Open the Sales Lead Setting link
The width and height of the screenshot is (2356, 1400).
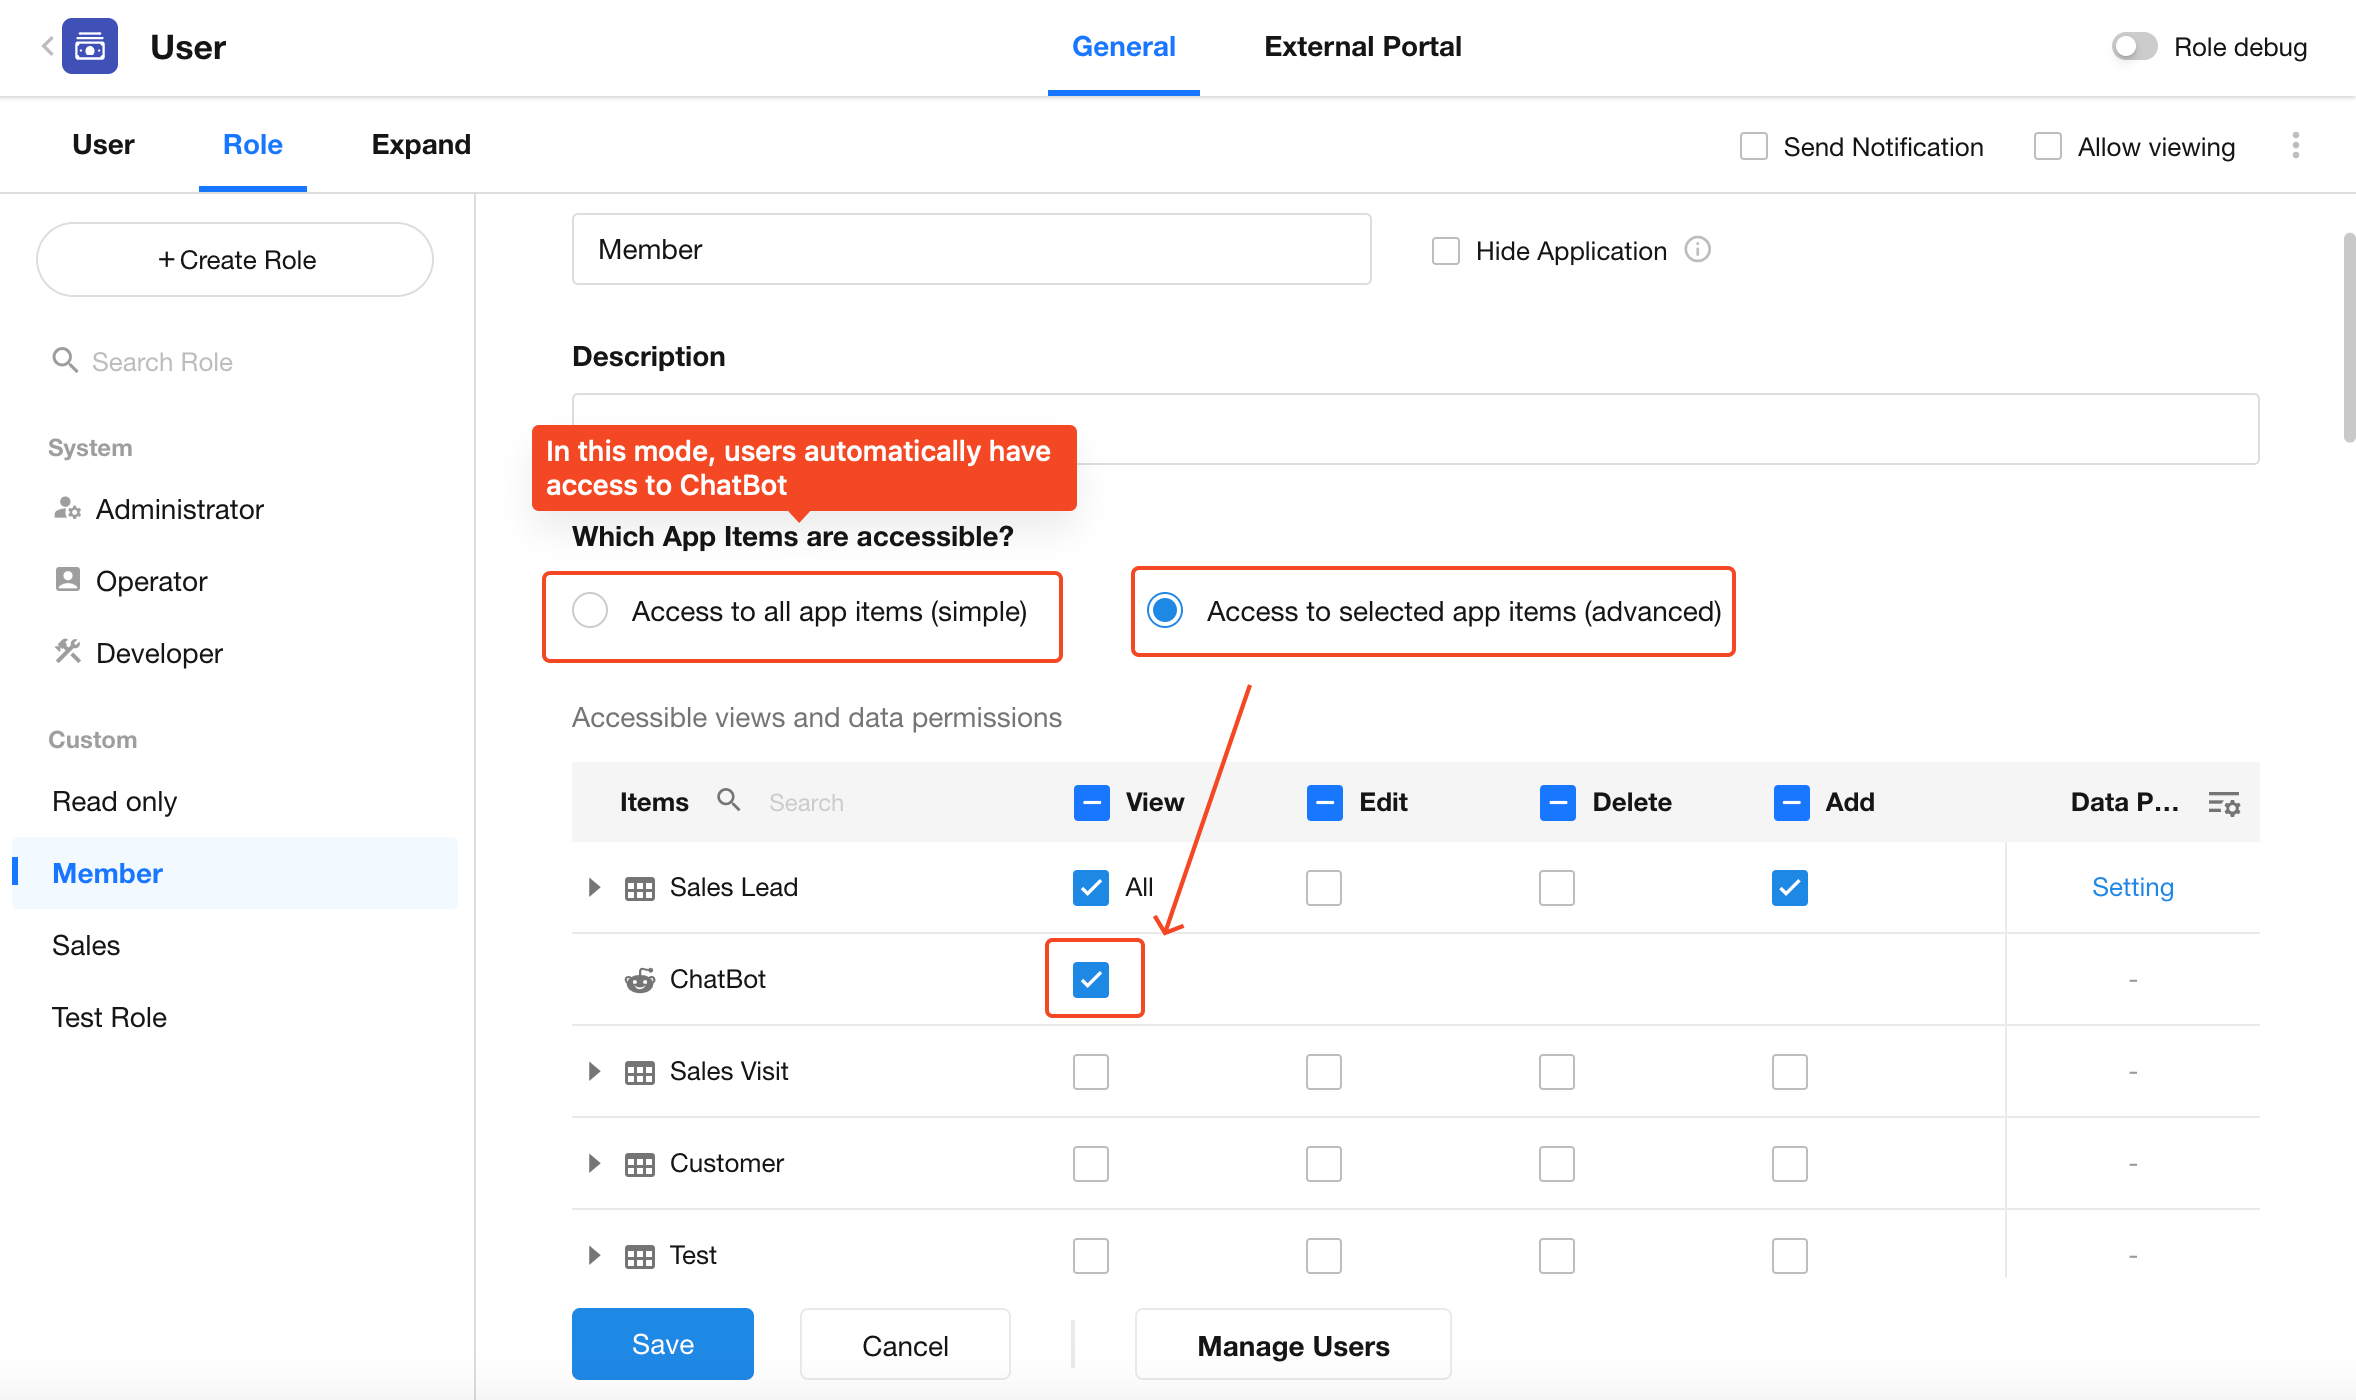[2132, 887]
